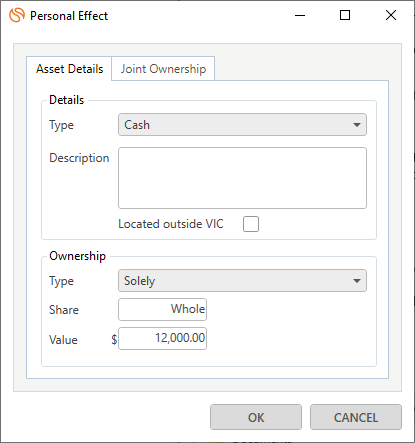This screenshot has height=443, width=415.
Task: Click the Value field showing 12,000.00
Action: pos(162,338)
